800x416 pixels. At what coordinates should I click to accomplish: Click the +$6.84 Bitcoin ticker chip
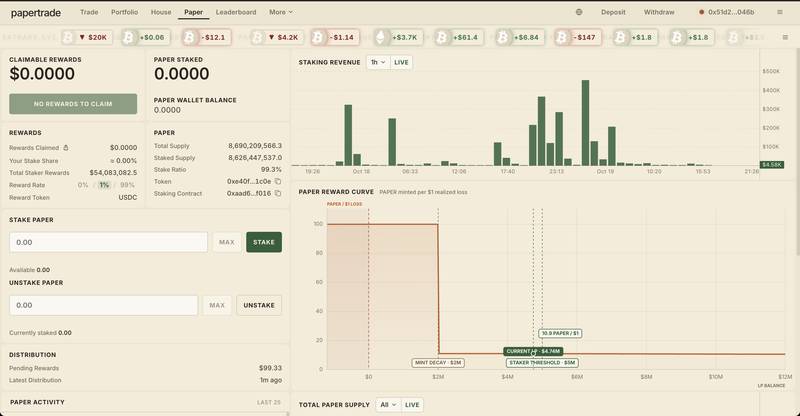tap(519, 37)
